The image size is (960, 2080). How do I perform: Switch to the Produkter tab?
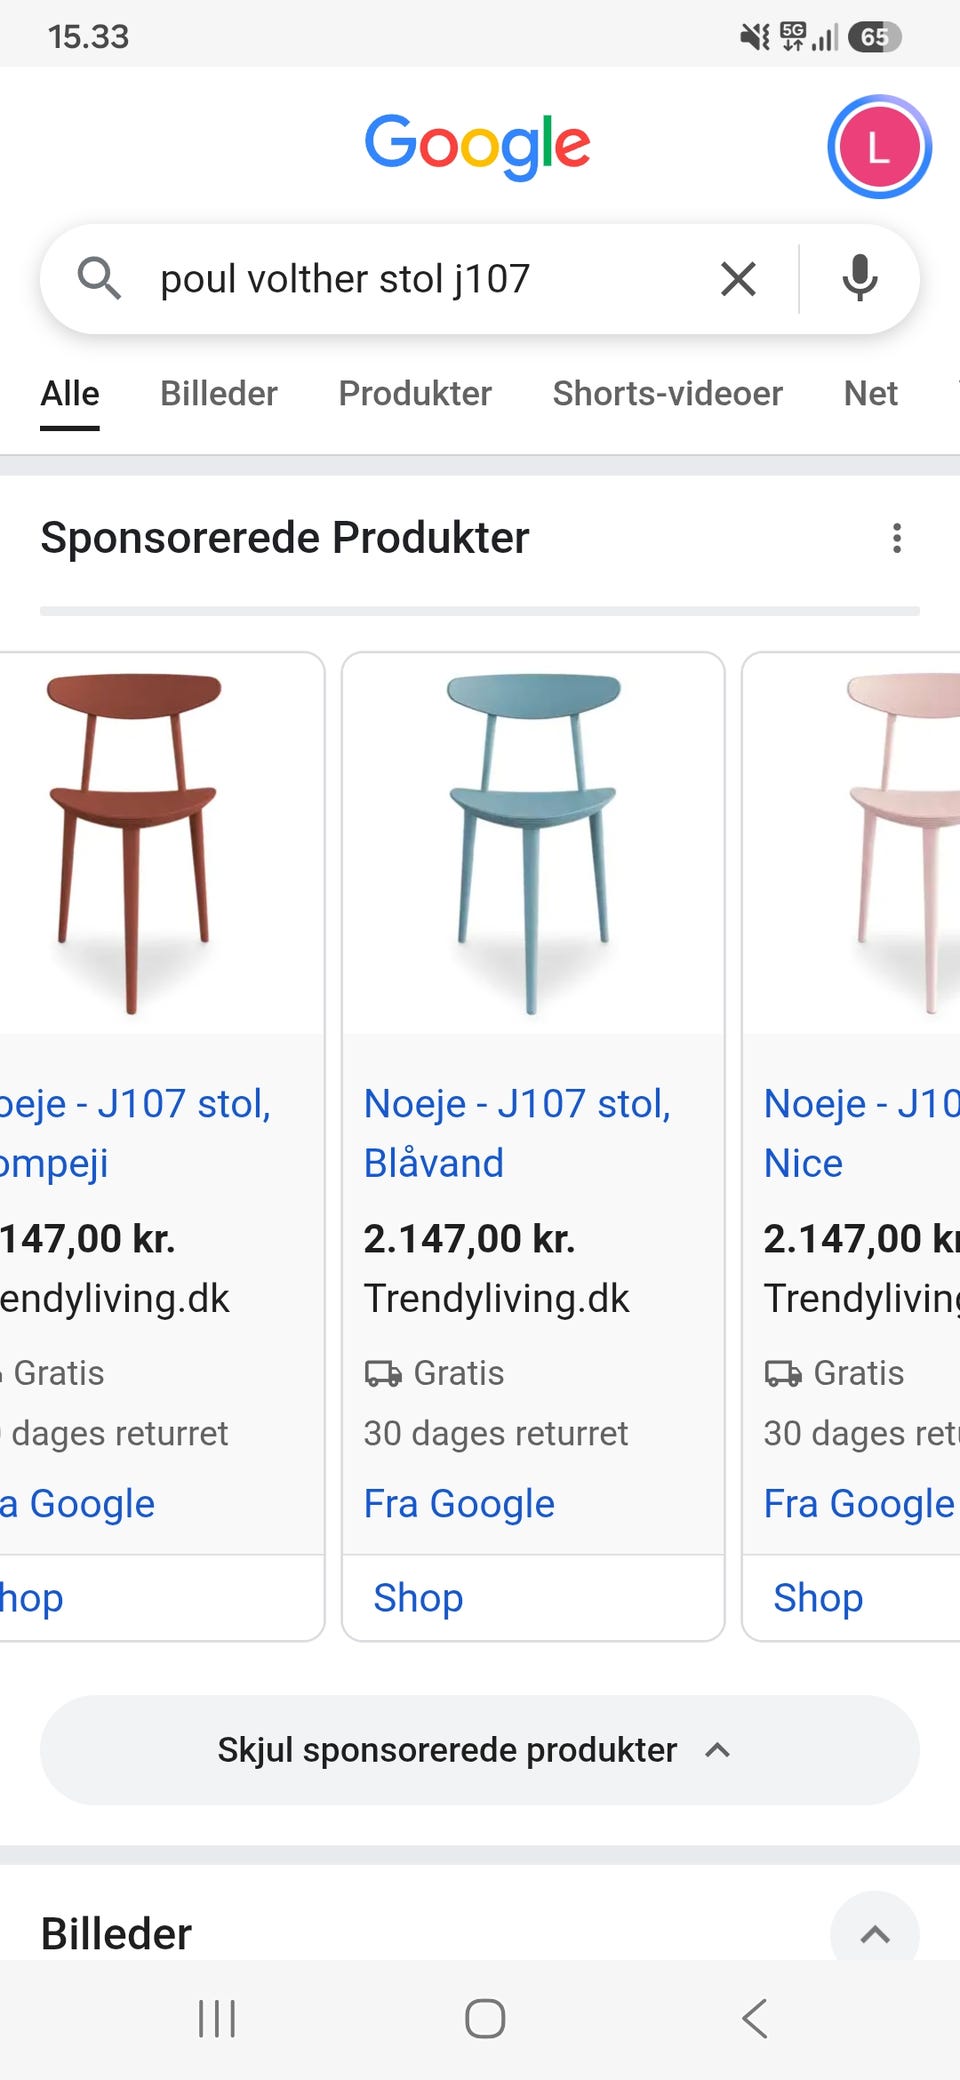coord(415,393)
